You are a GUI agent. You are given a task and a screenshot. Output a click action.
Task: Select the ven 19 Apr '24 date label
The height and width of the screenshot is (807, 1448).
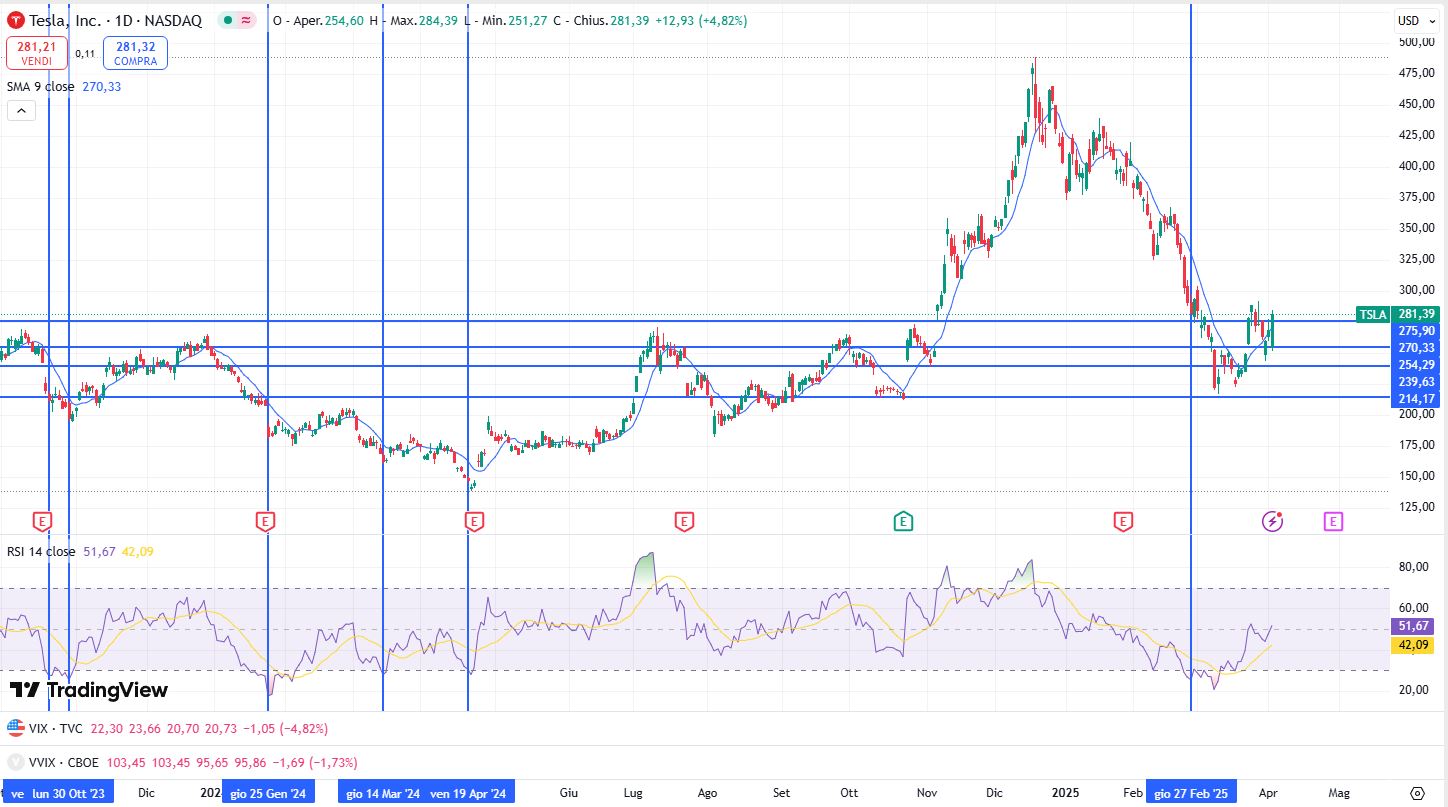(x=469, y=793)
